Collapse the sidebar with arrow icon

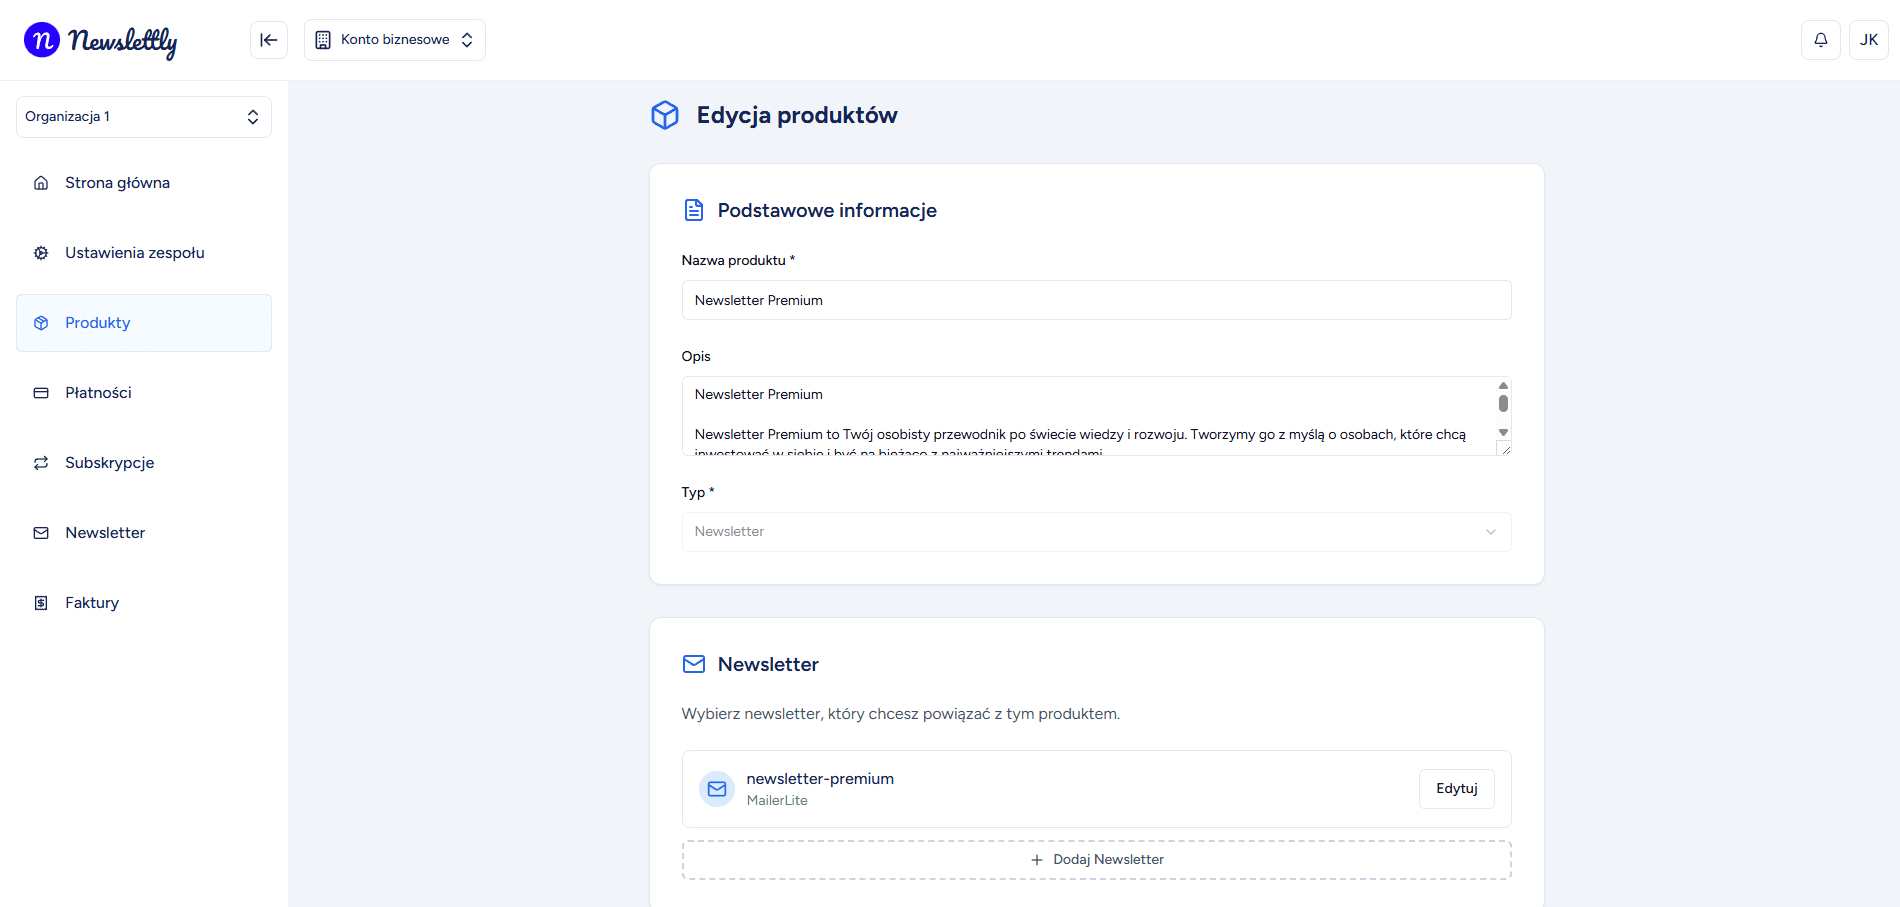(269, 40)
